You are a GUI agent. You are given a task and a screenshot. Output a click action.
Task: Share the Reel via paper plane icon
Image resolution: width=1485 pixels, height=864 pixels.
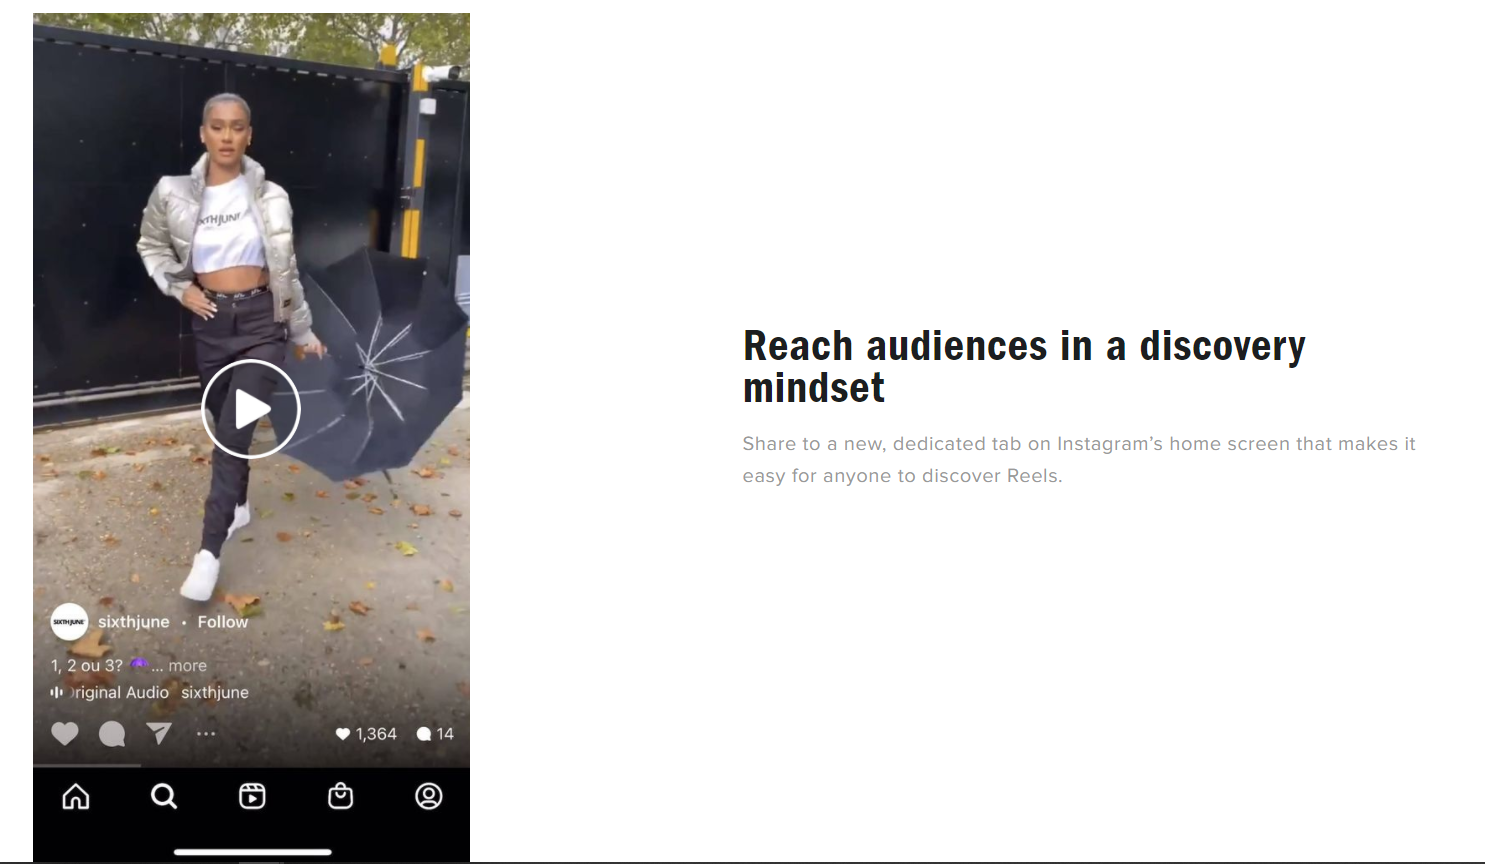159,734
